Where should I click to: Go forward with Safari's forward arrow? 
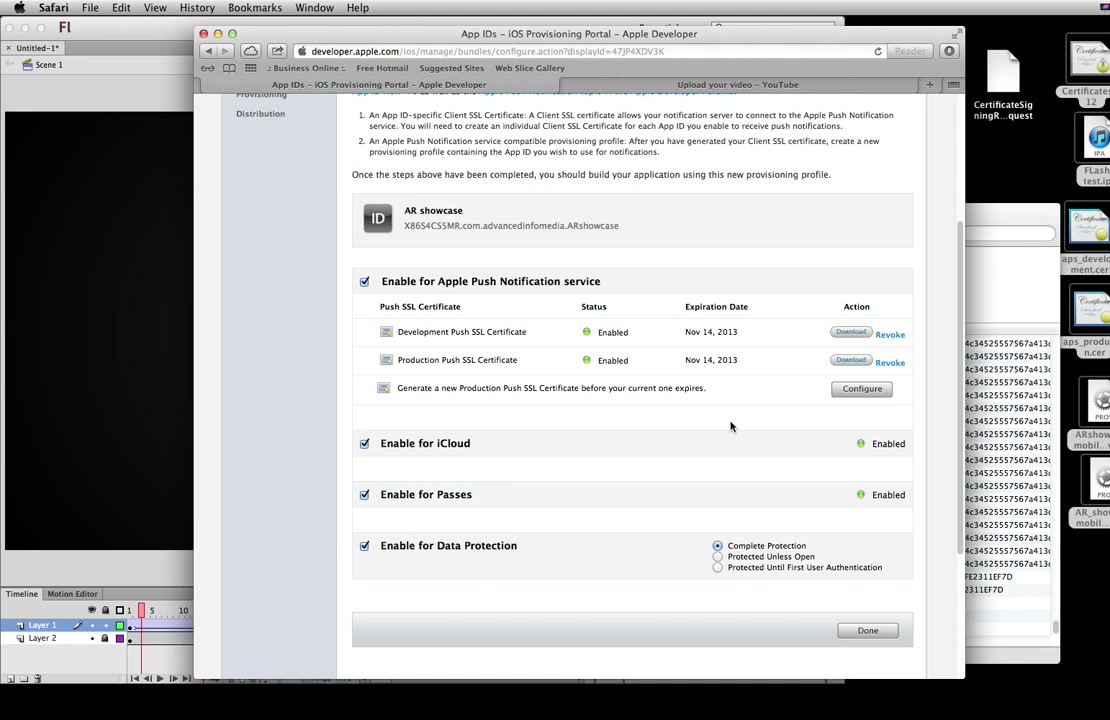click(226, 51)
